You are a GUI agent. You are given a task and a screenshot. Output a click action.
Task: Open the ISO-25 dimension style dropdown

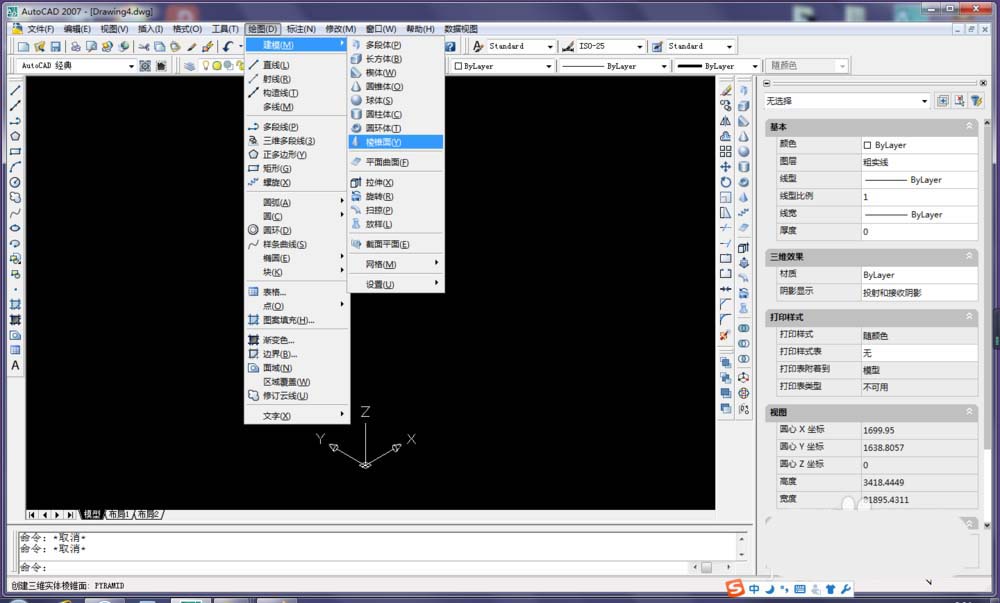click(x=640, y=46)
